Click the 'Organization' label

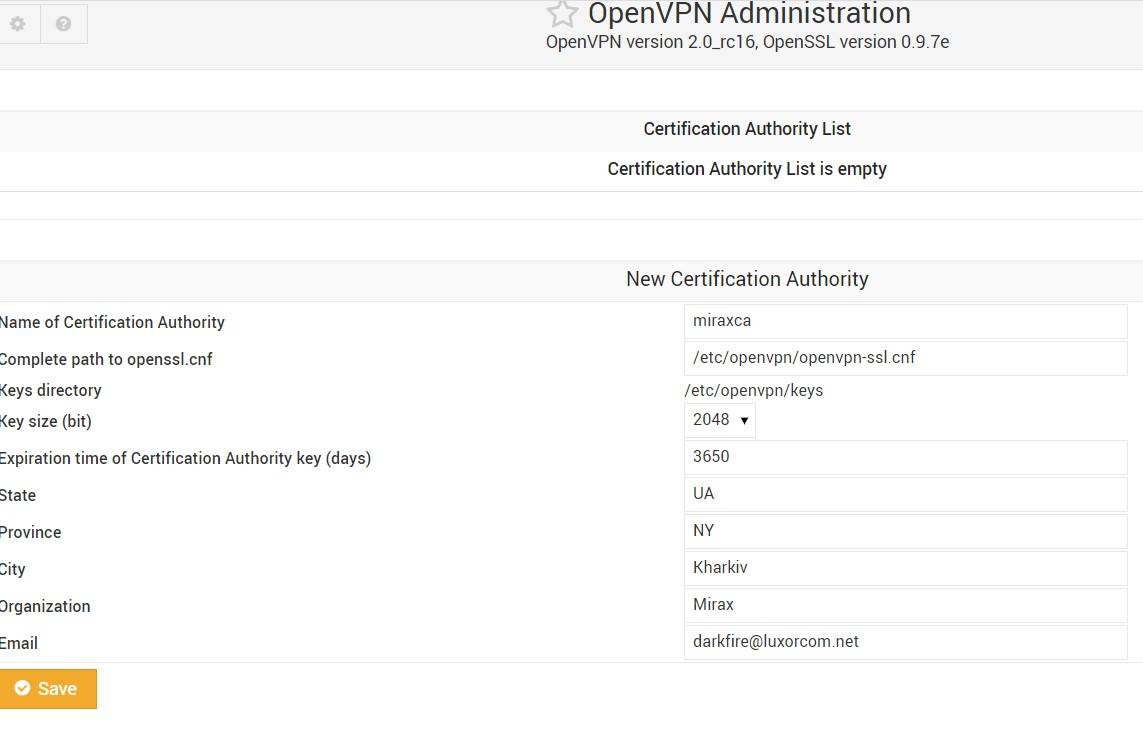tap(44, 607)
